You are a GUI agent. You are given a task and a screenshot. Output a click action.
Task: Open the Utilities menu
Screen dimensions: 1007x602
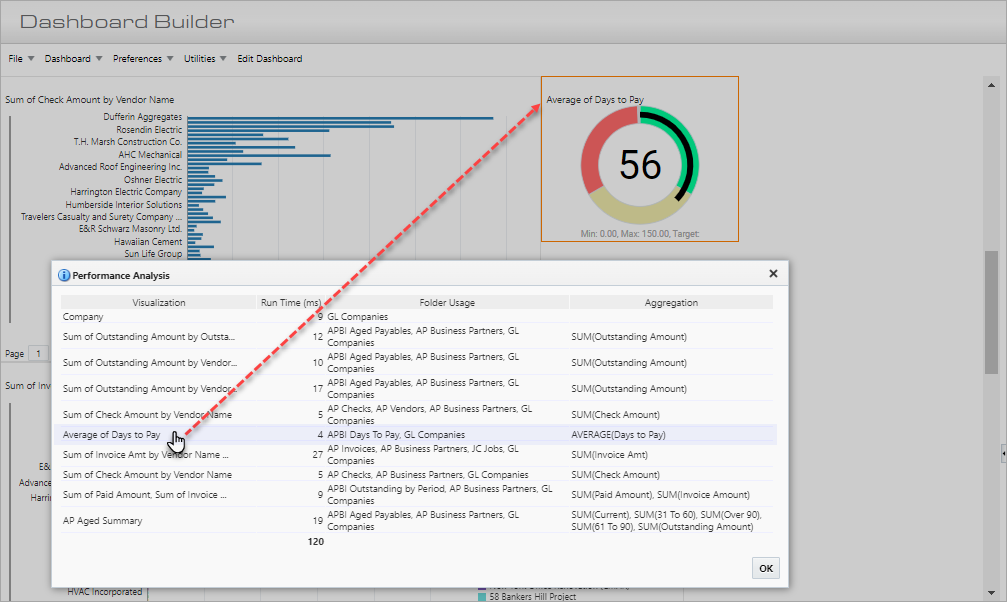(x=200, y=58)
